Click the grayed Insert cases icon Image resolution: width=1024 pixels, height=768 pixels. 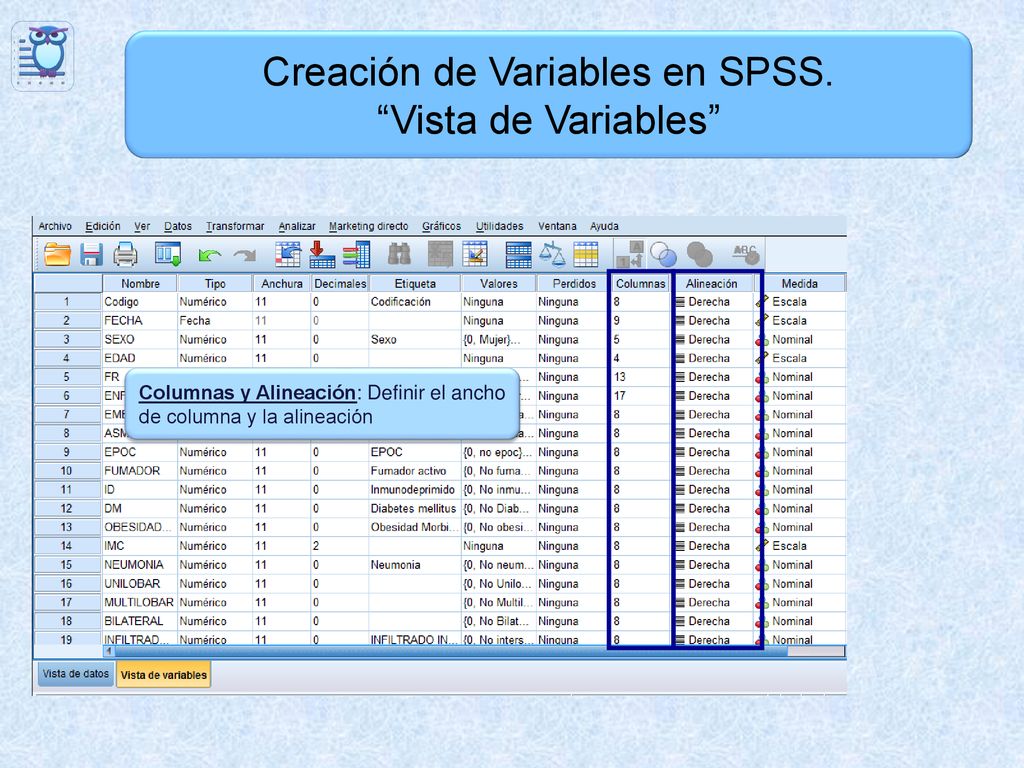pyautogui.click(x=440, y=254)
